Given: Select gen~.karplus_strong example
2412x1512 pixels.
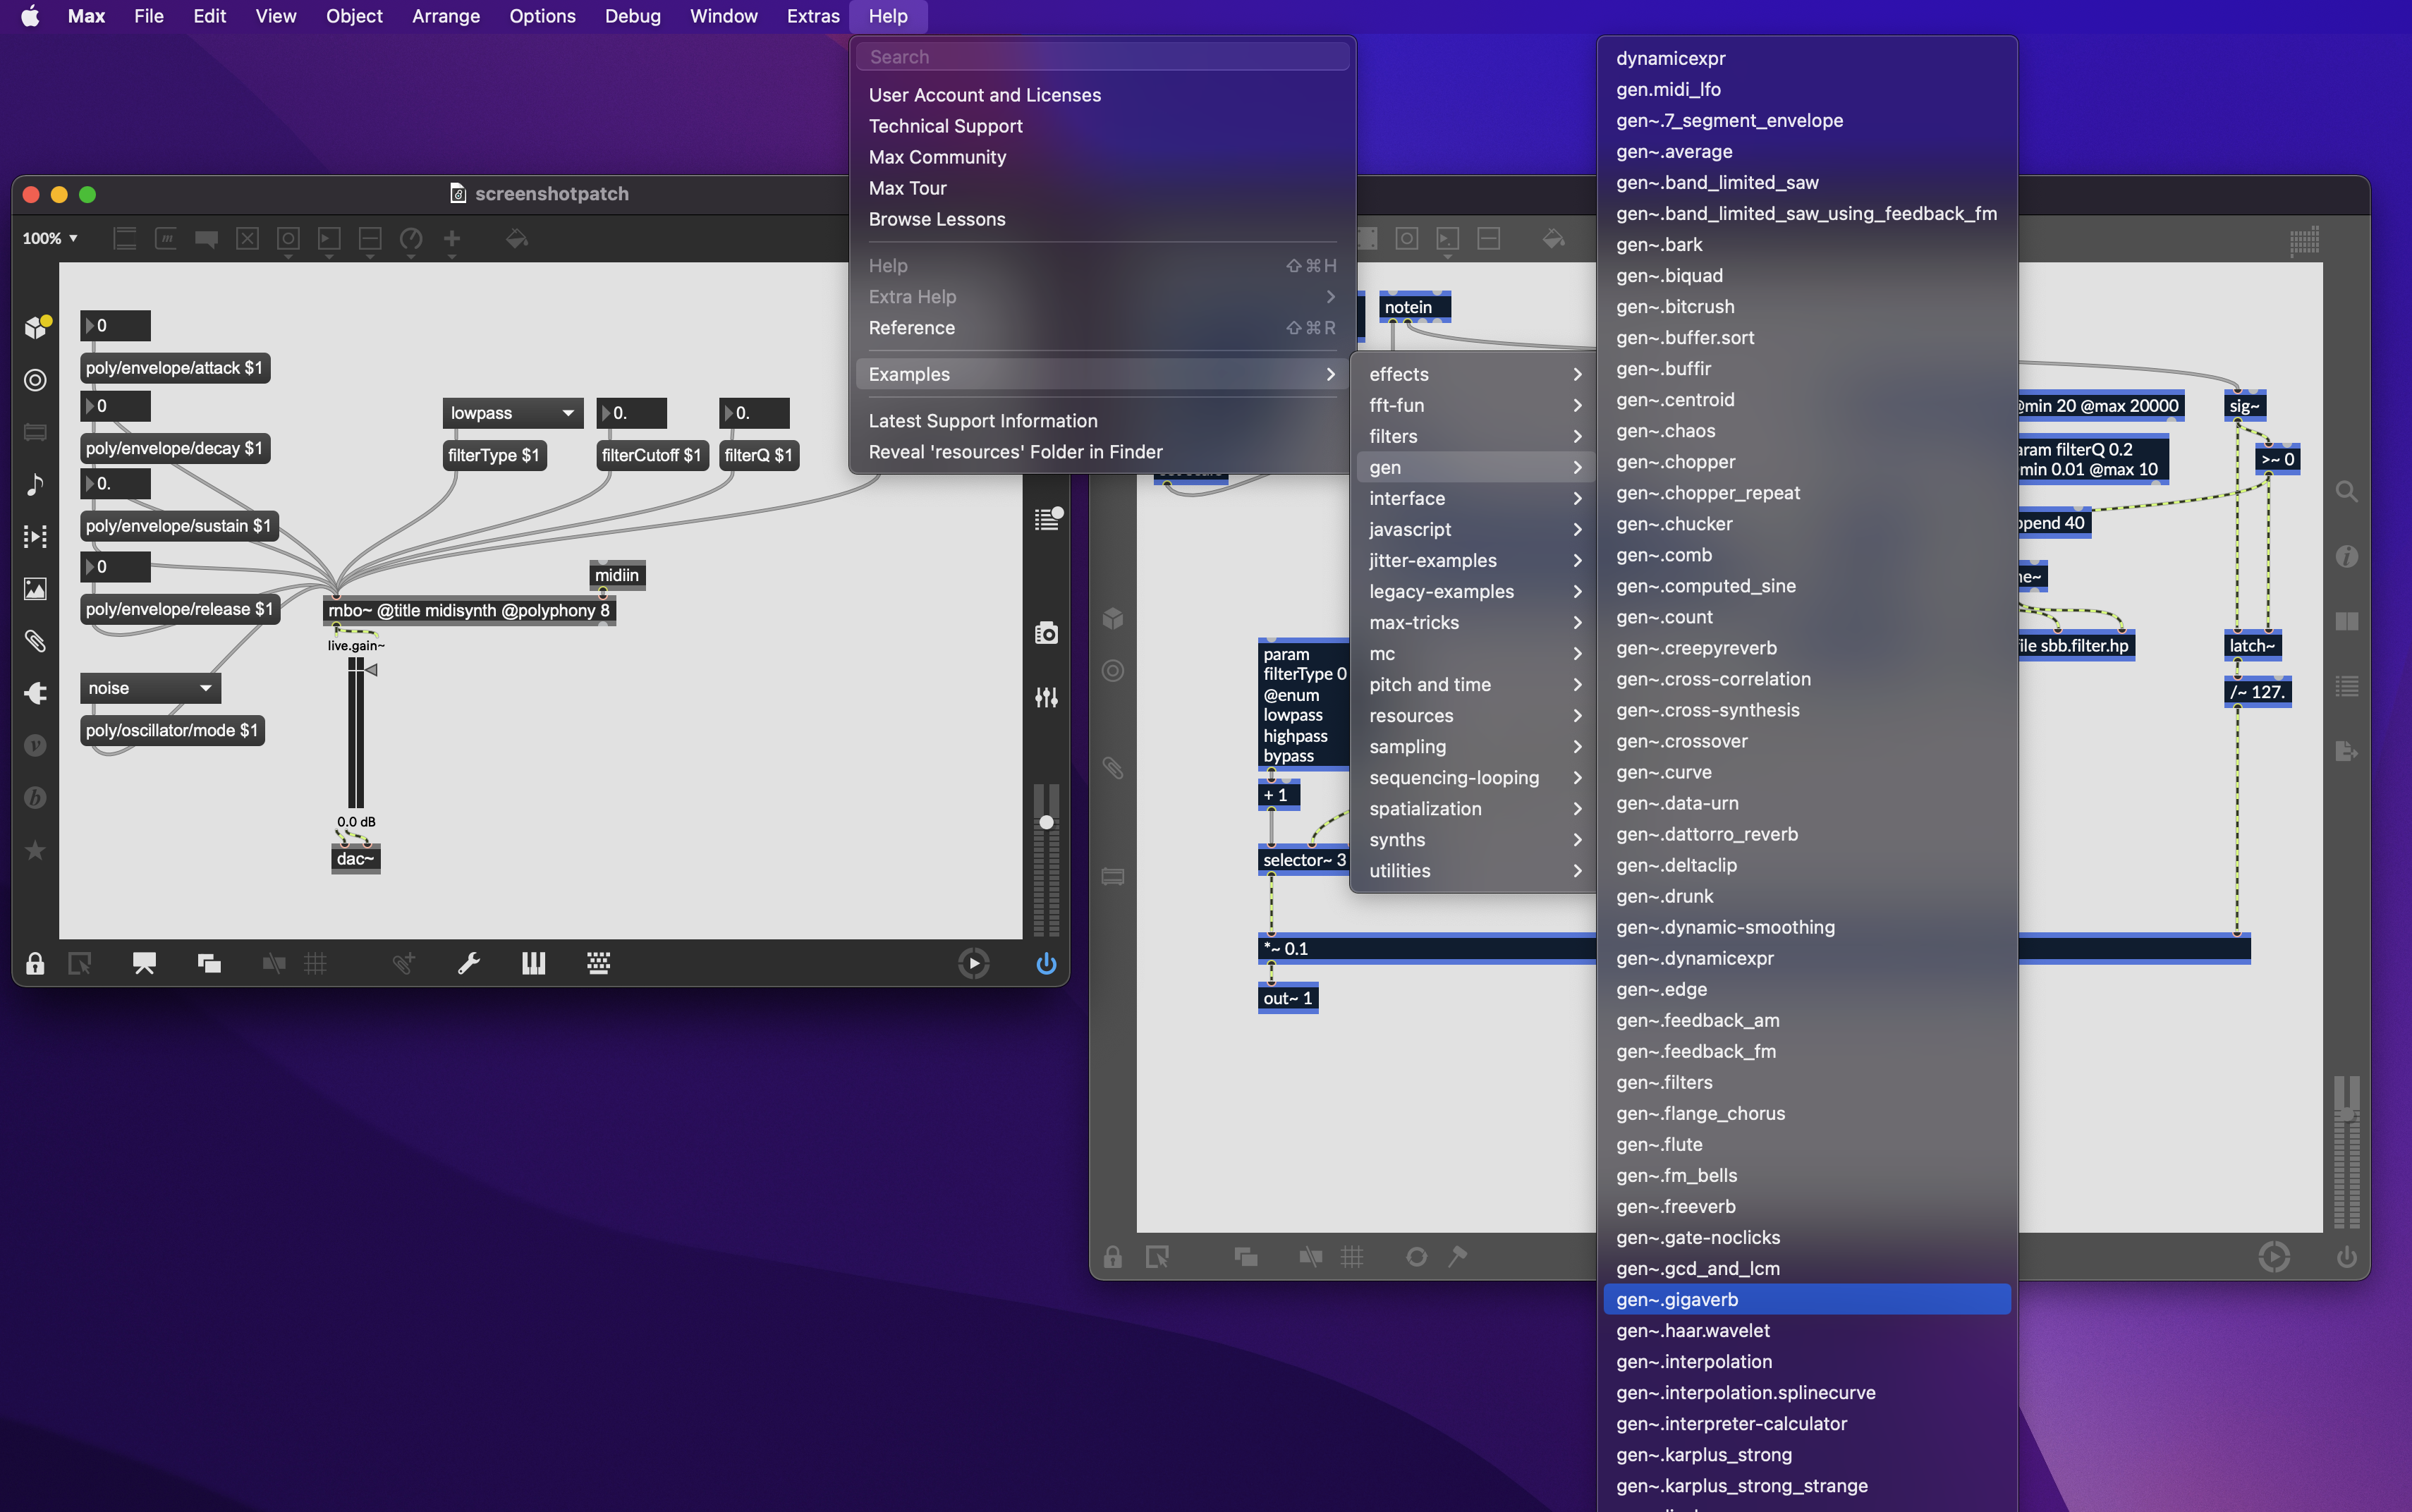Looking at the screenshot, I should 1806,1454.
